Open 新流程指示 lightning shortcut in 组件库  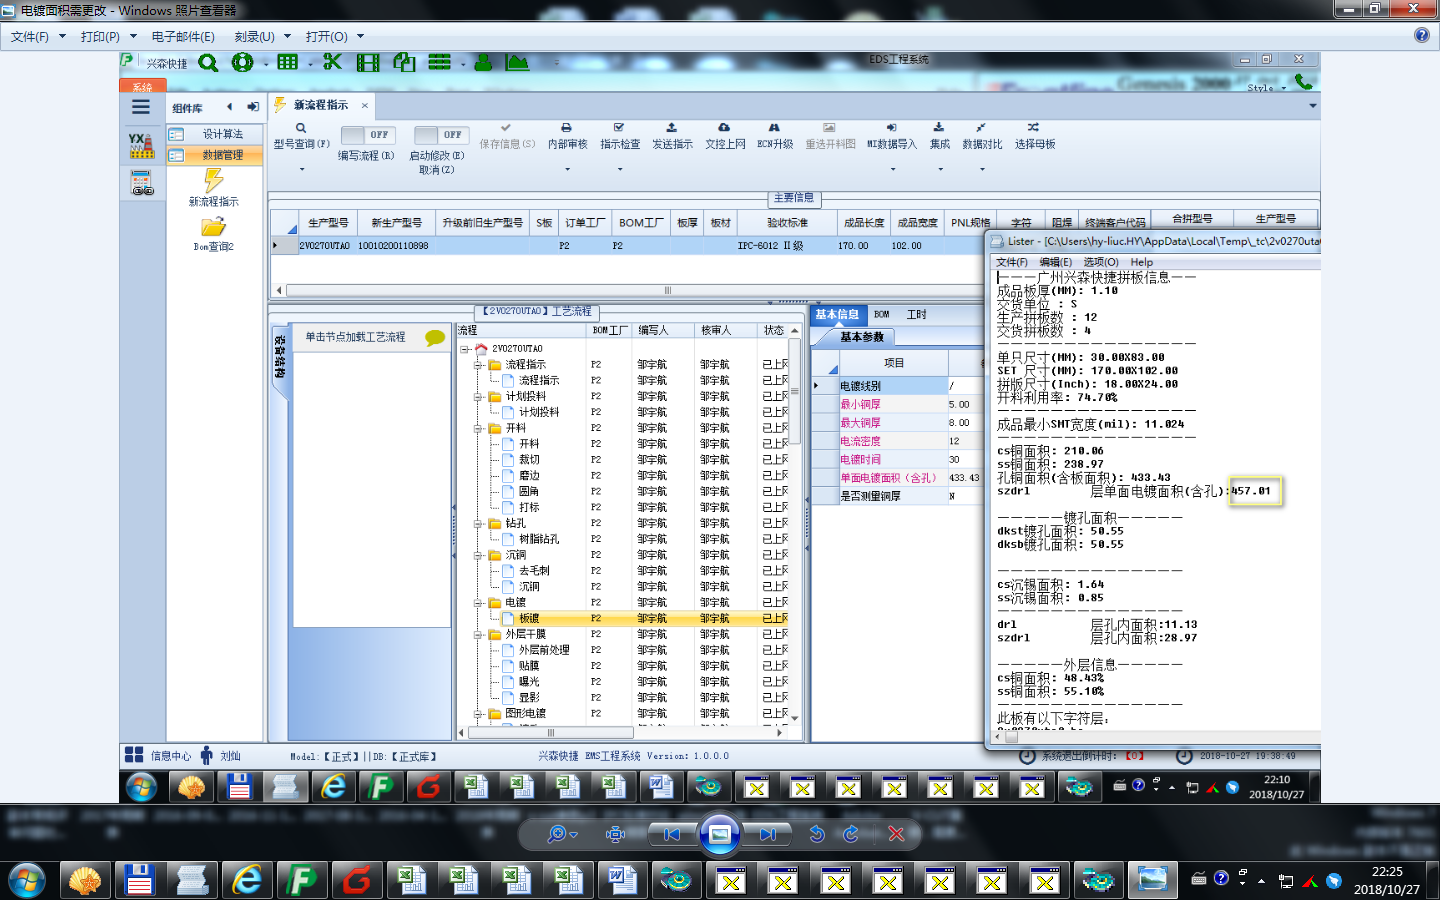coord(213,187)
